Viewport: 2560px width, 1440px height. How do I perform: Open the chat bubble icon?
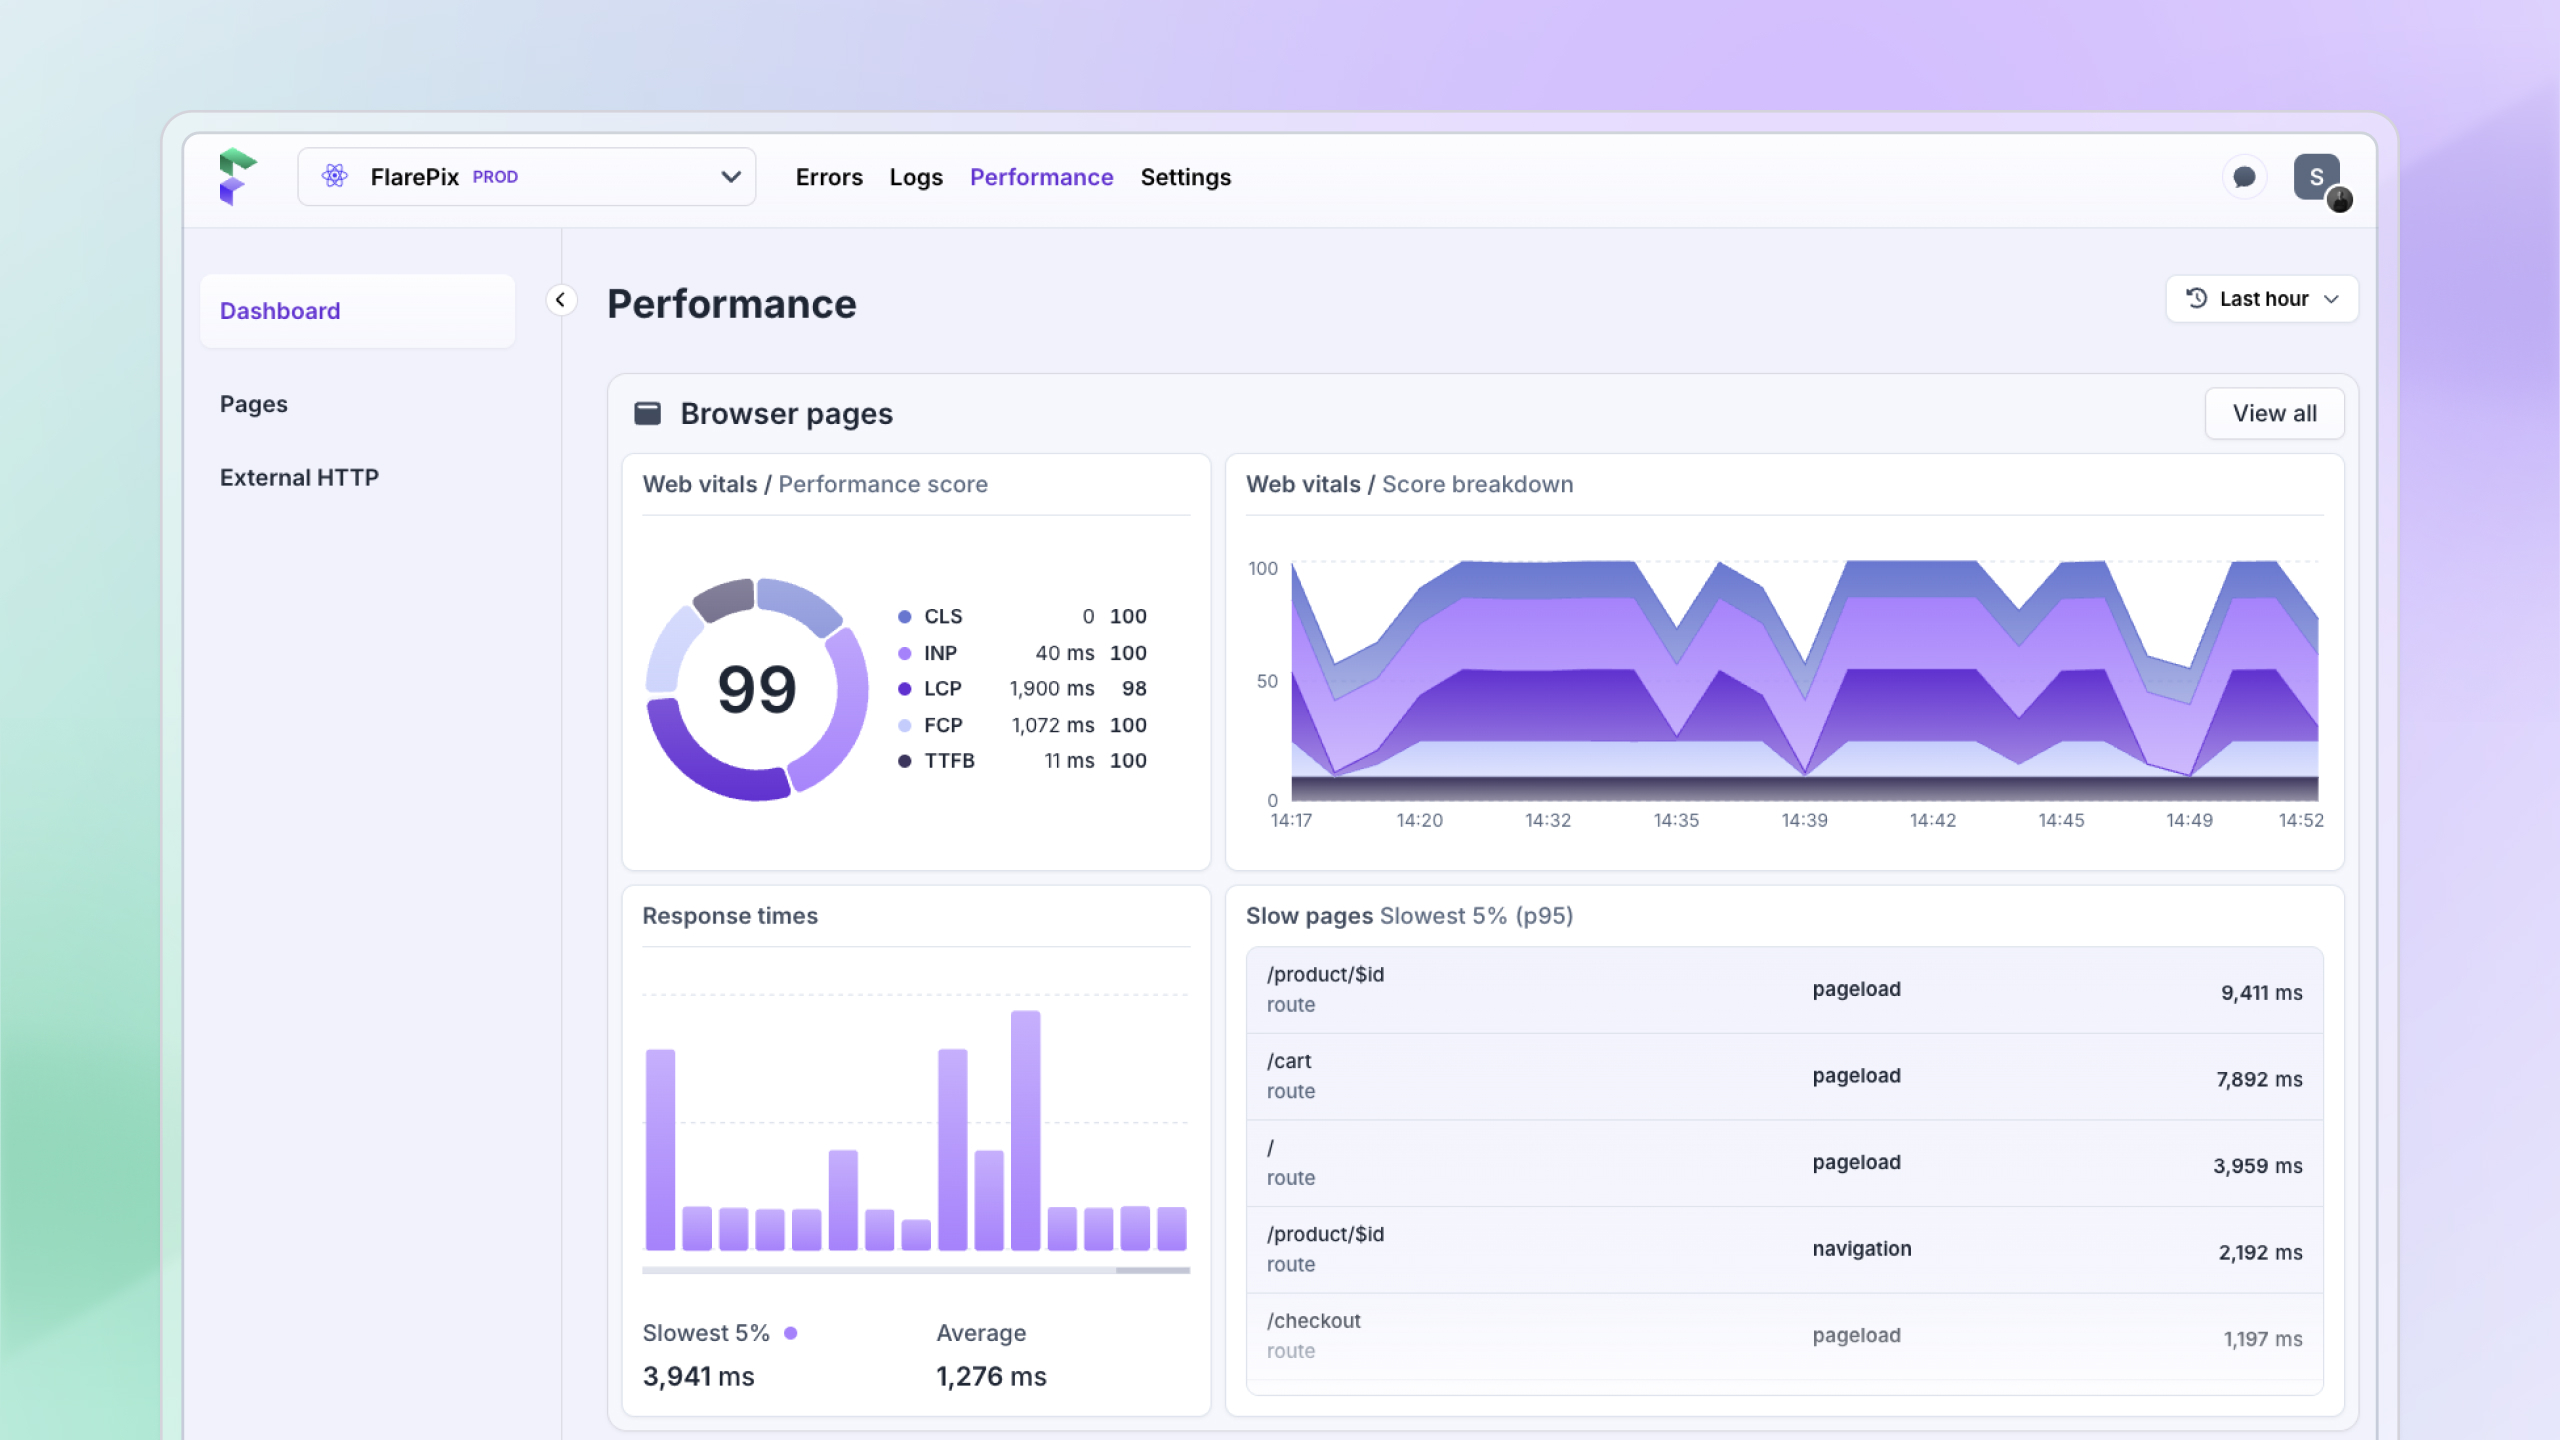2244,177
